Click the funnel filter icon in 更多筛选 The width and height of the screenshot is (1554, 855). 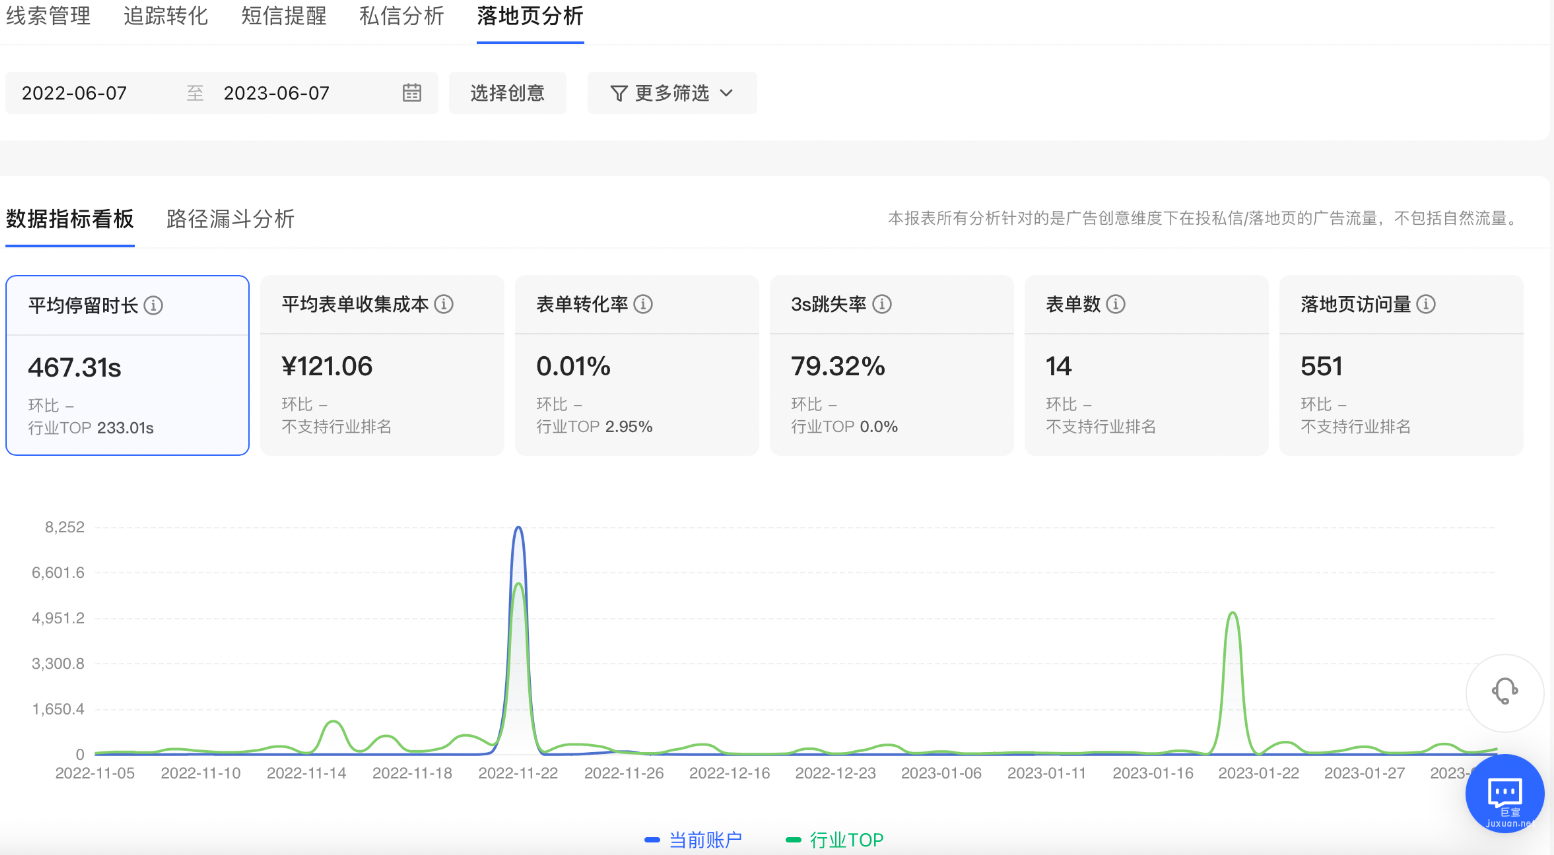point(617,92)
